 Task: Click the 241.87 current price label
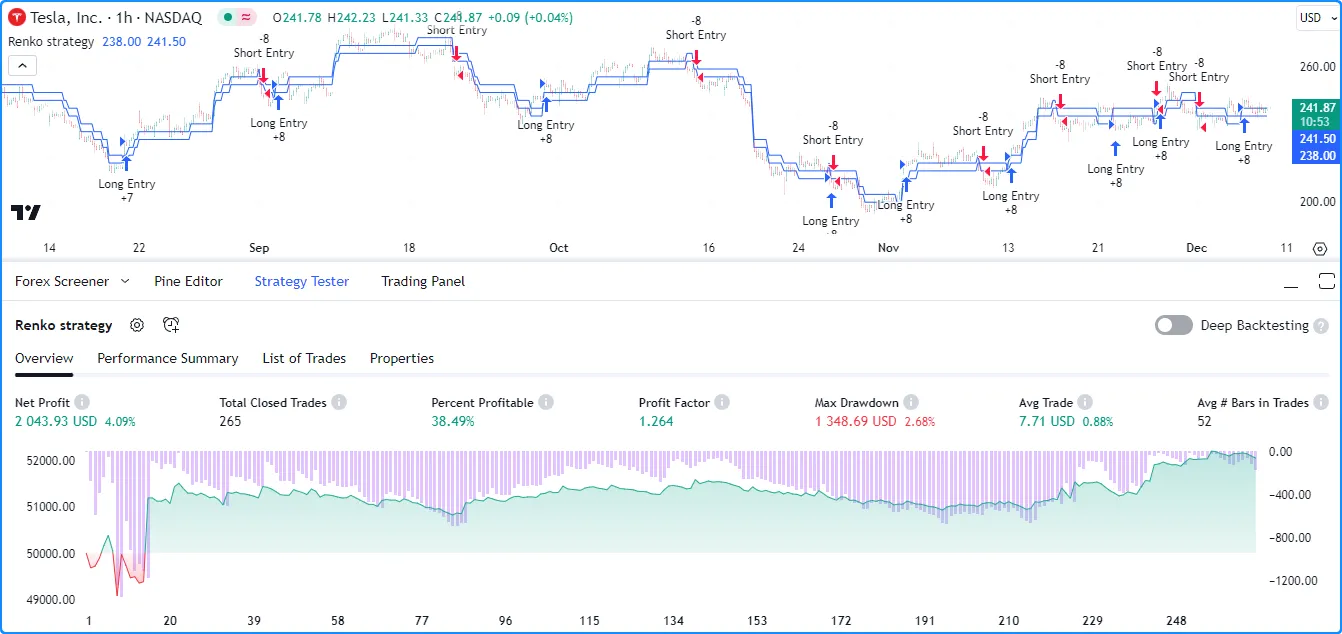coord(1315,108)
